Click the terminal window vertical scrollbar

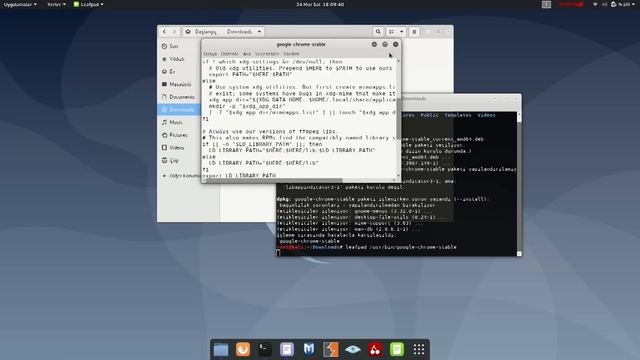point(519,183)
